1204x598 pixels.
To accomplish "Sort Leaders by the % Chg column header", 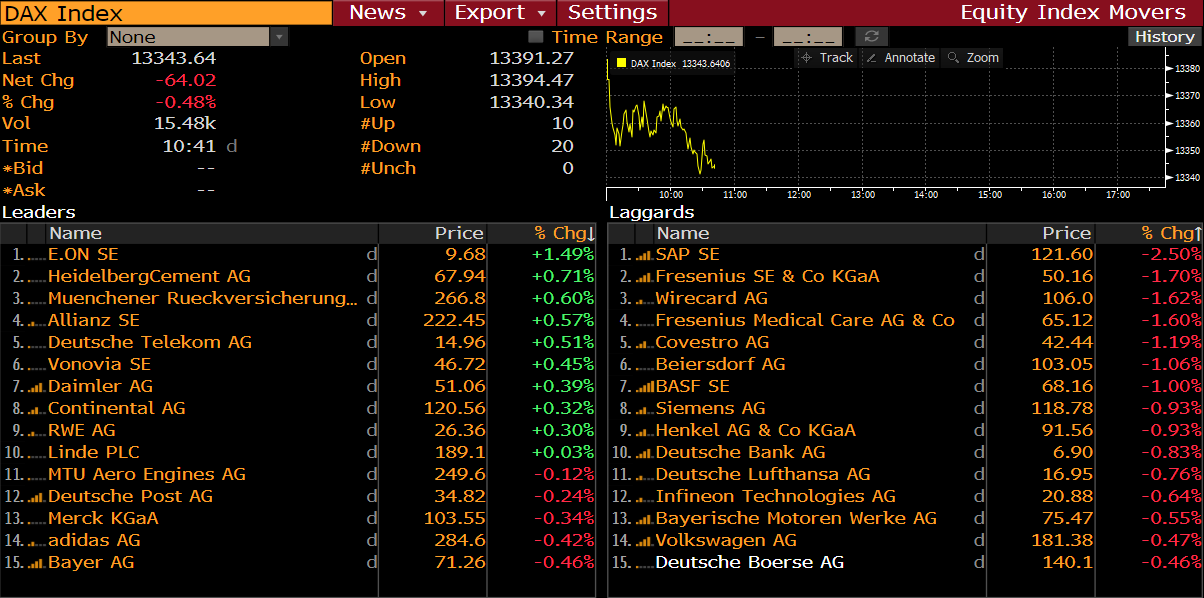I will [541, 233].
